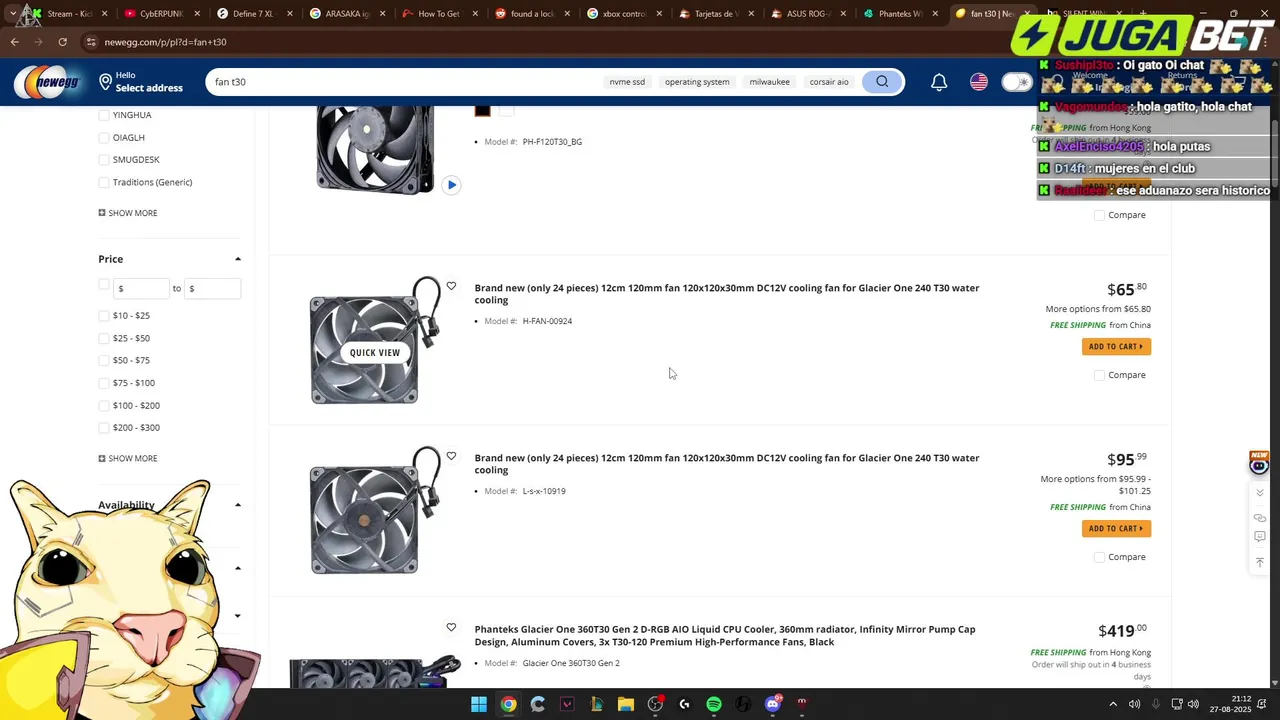Open the Select address location picker
This screenshot has height=720, width=1280.
(x=141, y=82)
